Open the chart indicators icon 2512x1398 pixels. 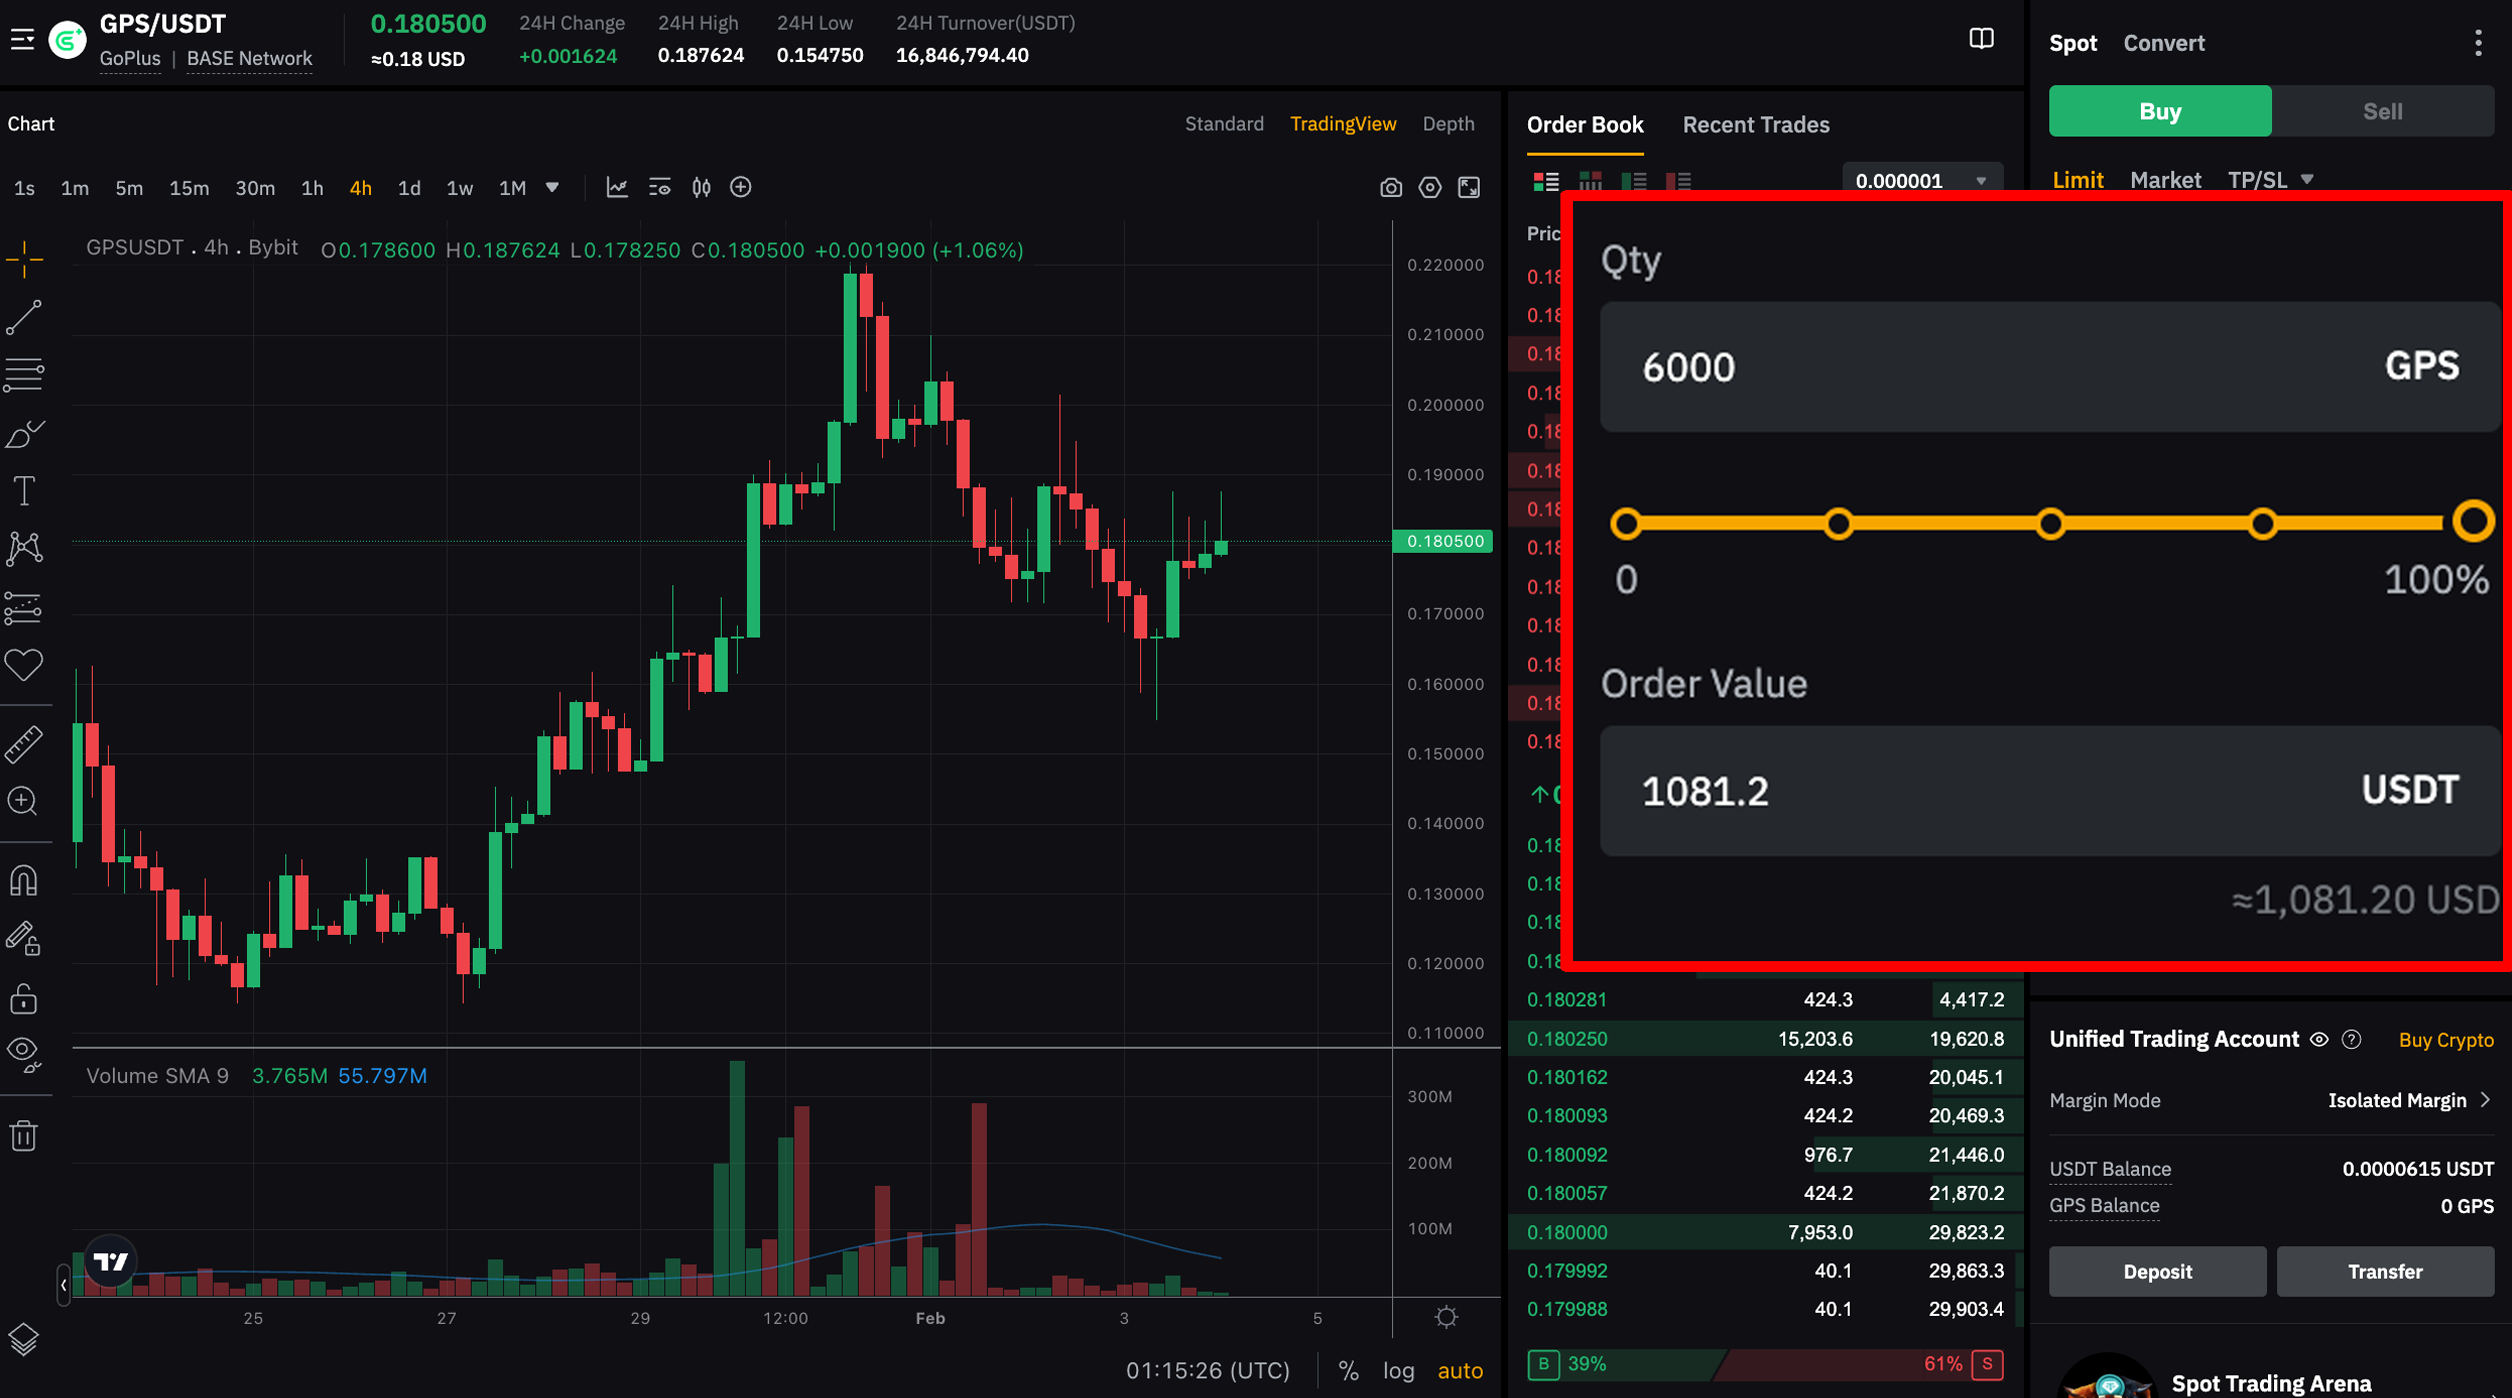[x=617, y=188]
